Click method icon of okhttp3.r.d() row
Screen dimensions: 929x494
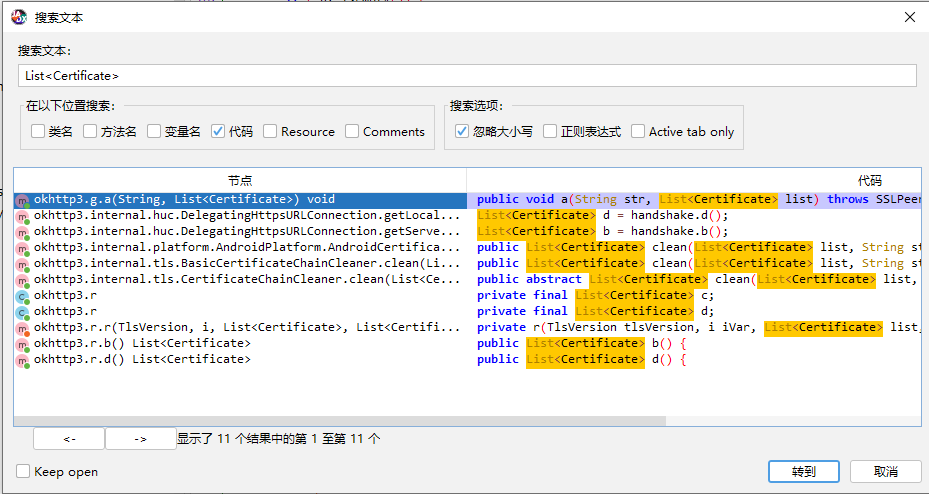23,360
